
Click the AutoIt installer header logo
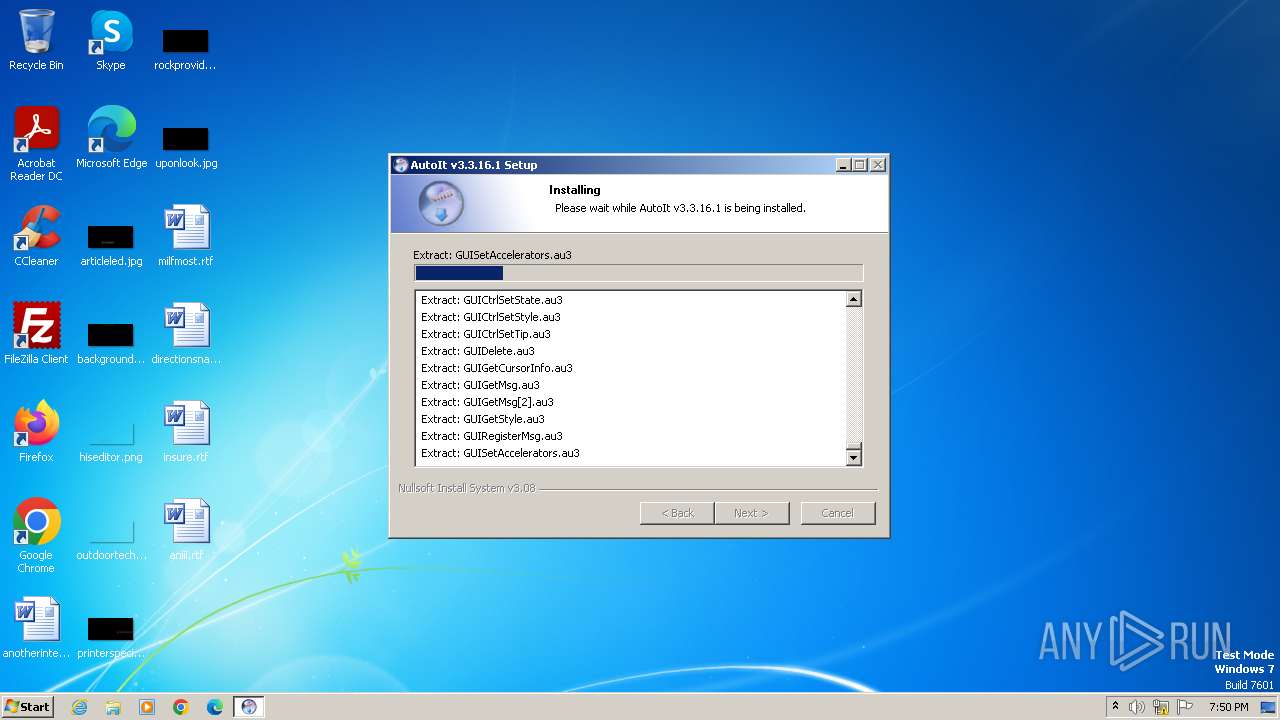click(x=441, y=203)
